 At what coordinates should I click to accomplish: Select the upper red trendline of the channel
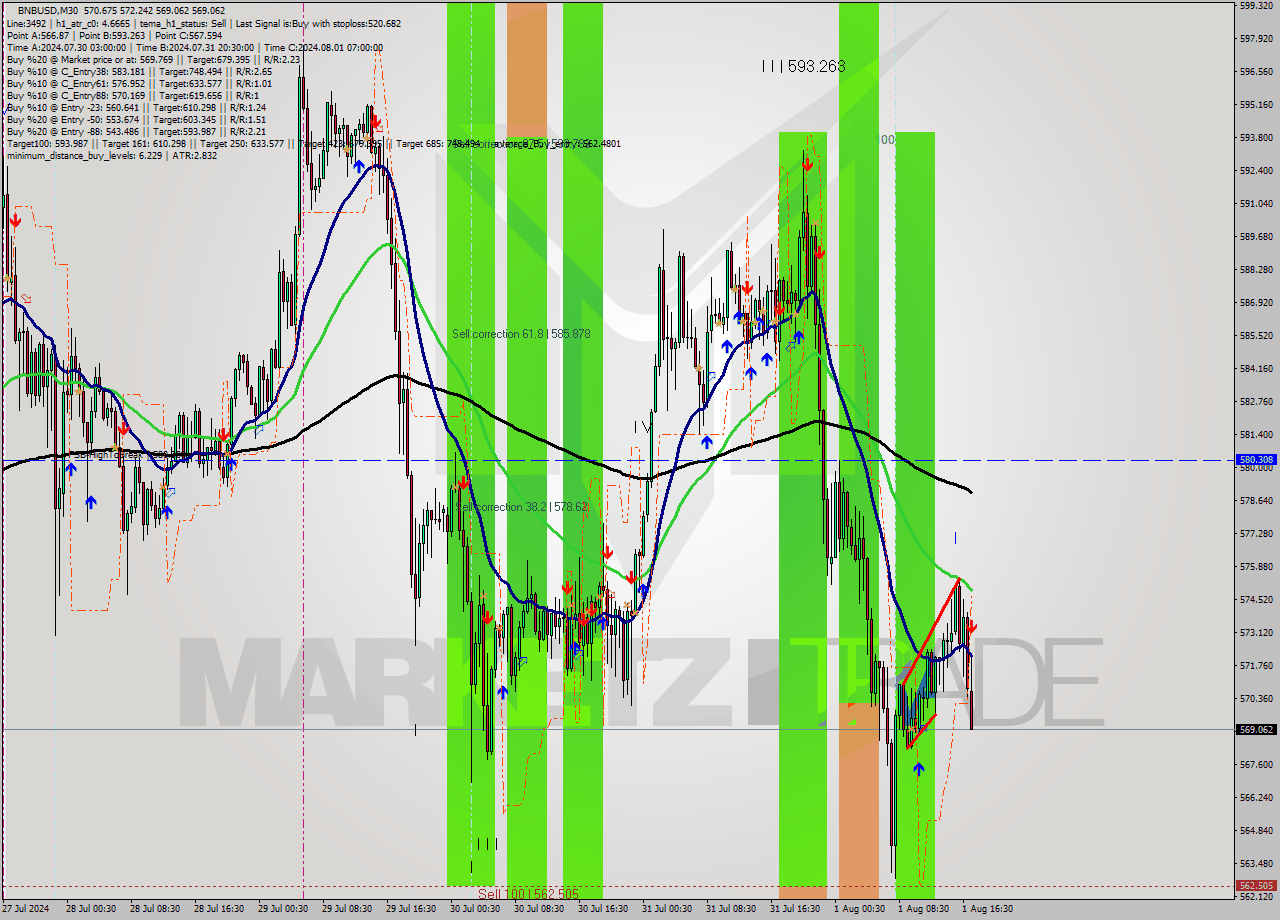click(x=930, y=631)
